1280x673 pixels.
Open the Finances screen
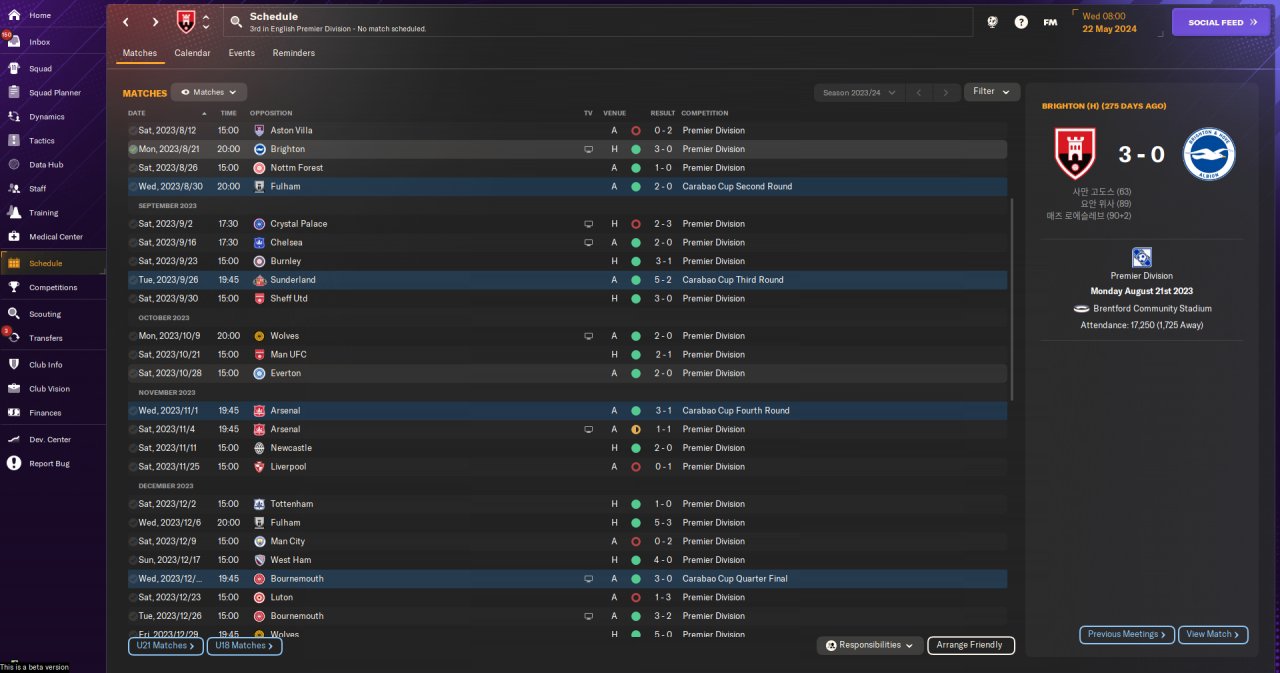45,413
